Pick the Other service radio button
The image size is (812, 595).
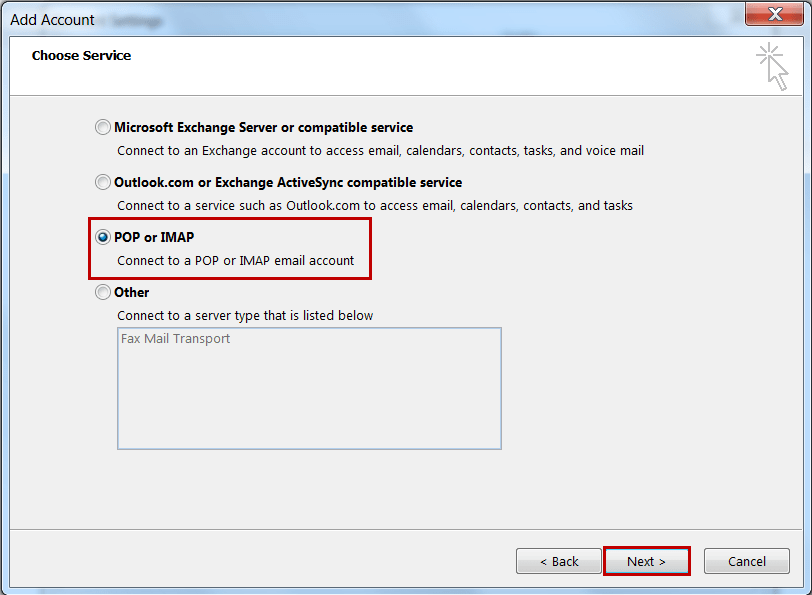[x=103, y=292]
